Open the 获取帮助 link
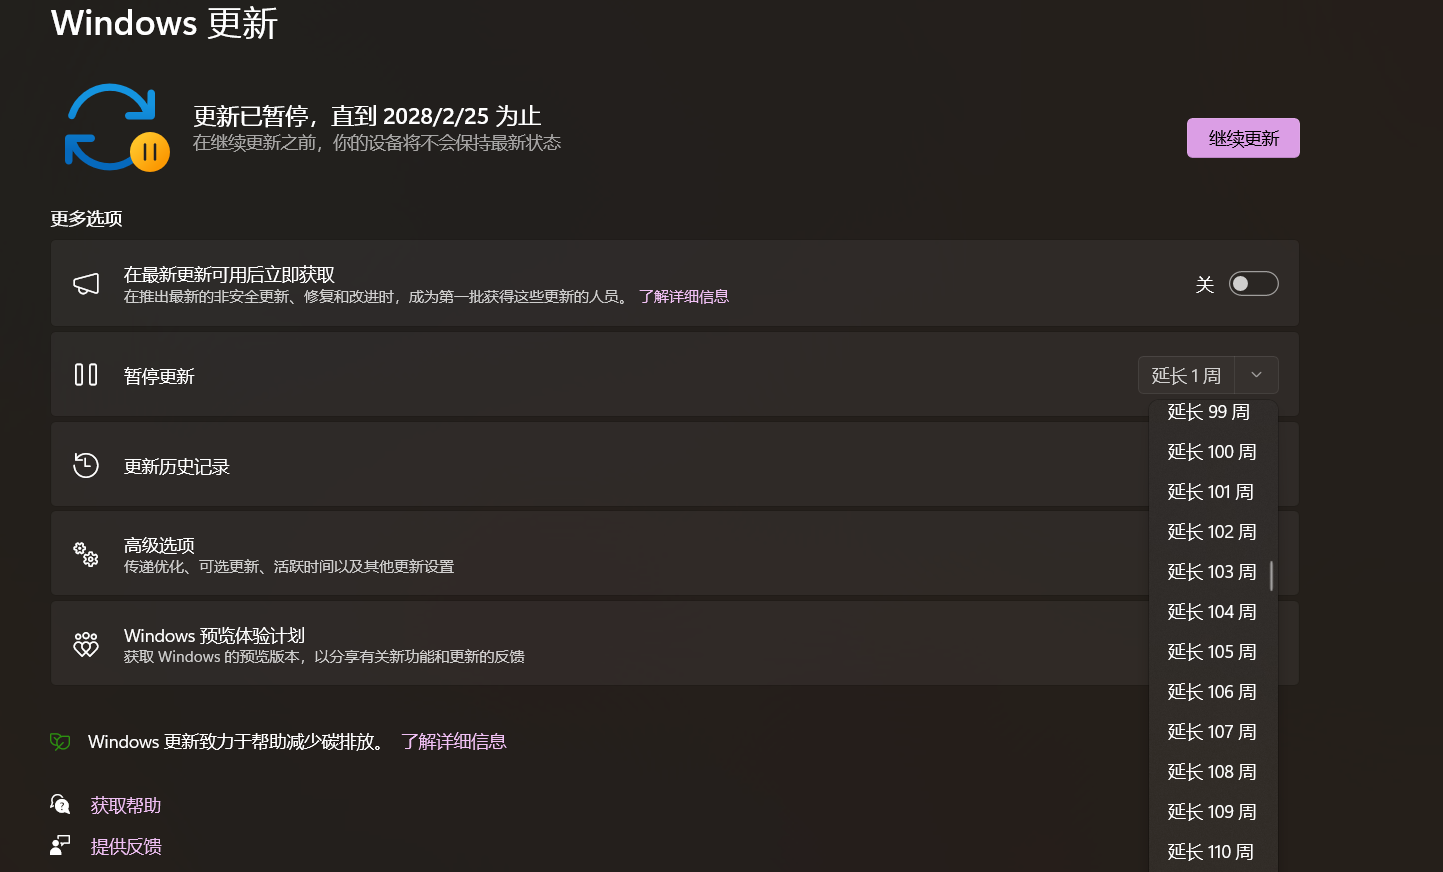The image size is (1443, 872). 126,805
